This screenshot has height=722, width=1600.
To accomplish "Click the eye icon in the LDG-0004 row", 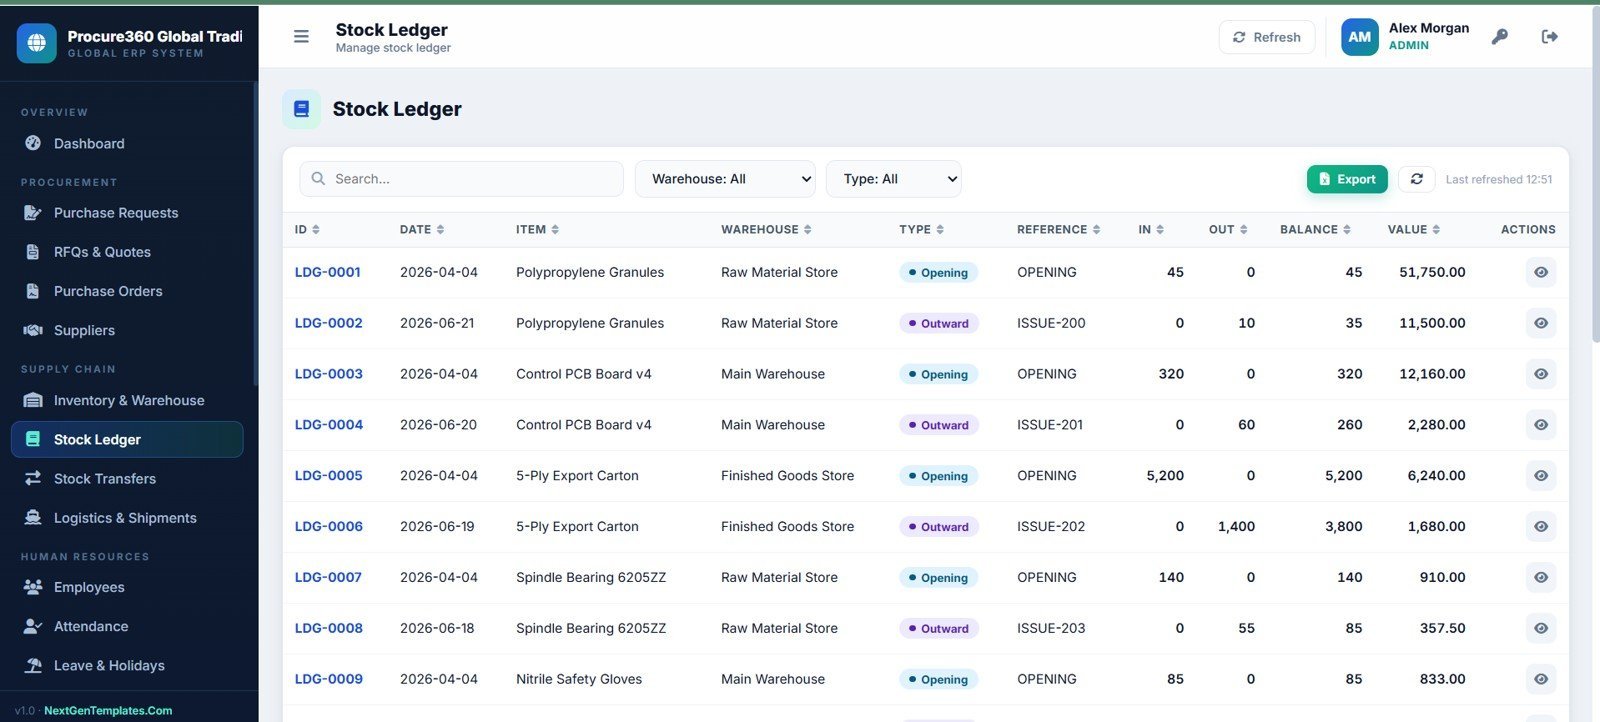I will [x=1540, y=425].
